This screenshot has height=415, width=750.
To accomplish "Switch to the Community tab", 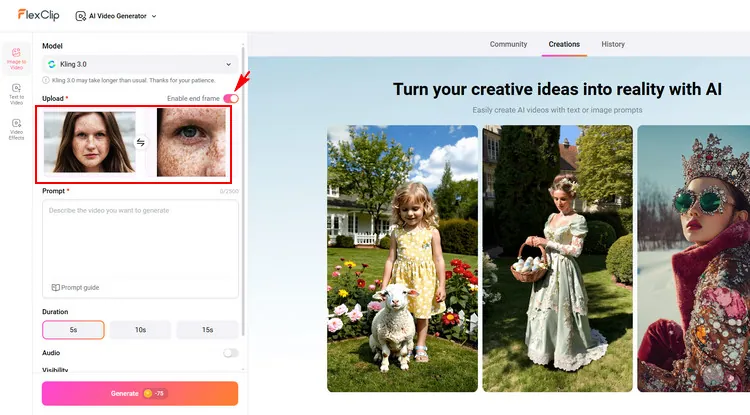I will [508, 44].
